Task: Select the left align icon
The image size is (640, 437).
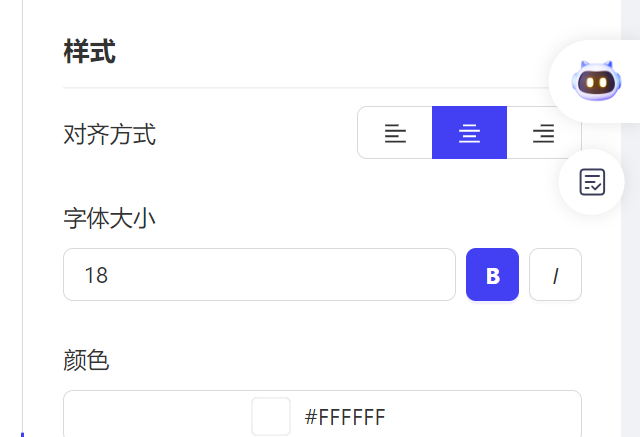Action: point(395,133)
